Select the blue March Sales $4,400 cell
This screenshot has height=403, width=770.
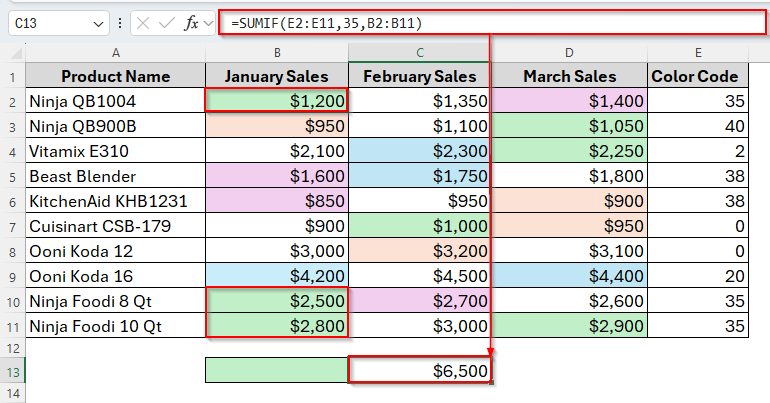(566, 275)
